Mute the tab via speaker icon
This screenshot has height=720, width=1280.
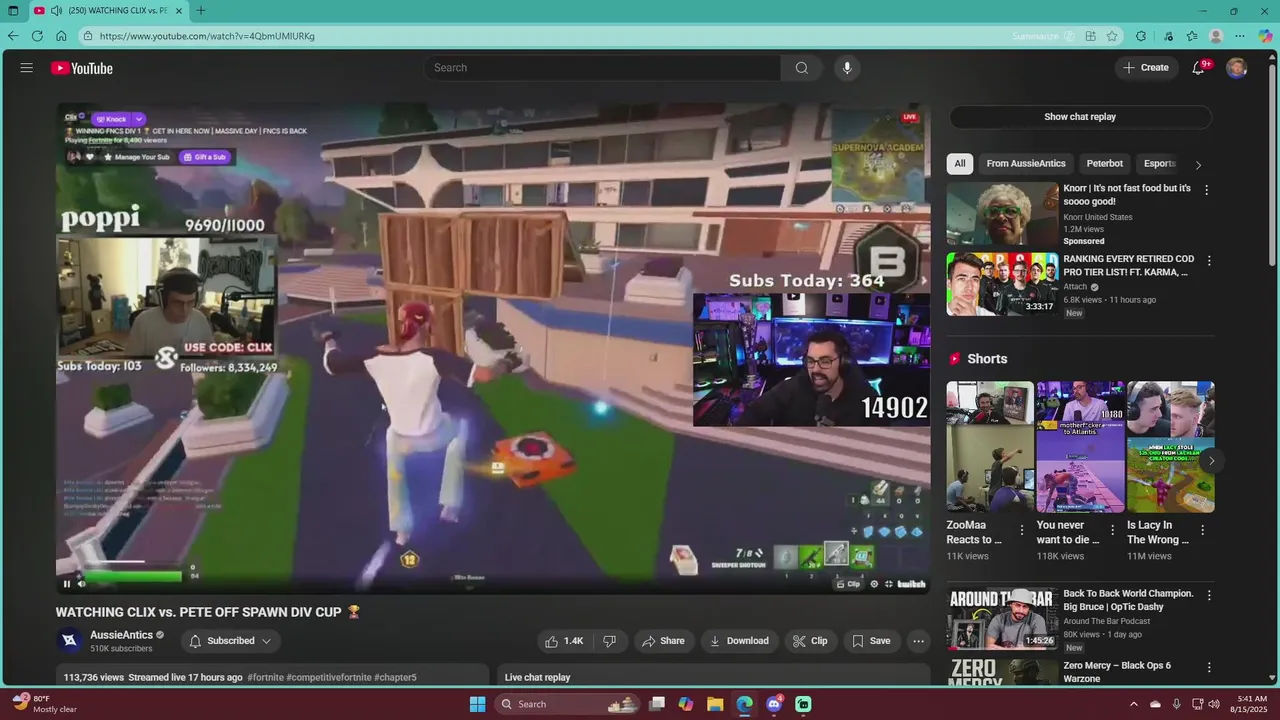(56, 11)
